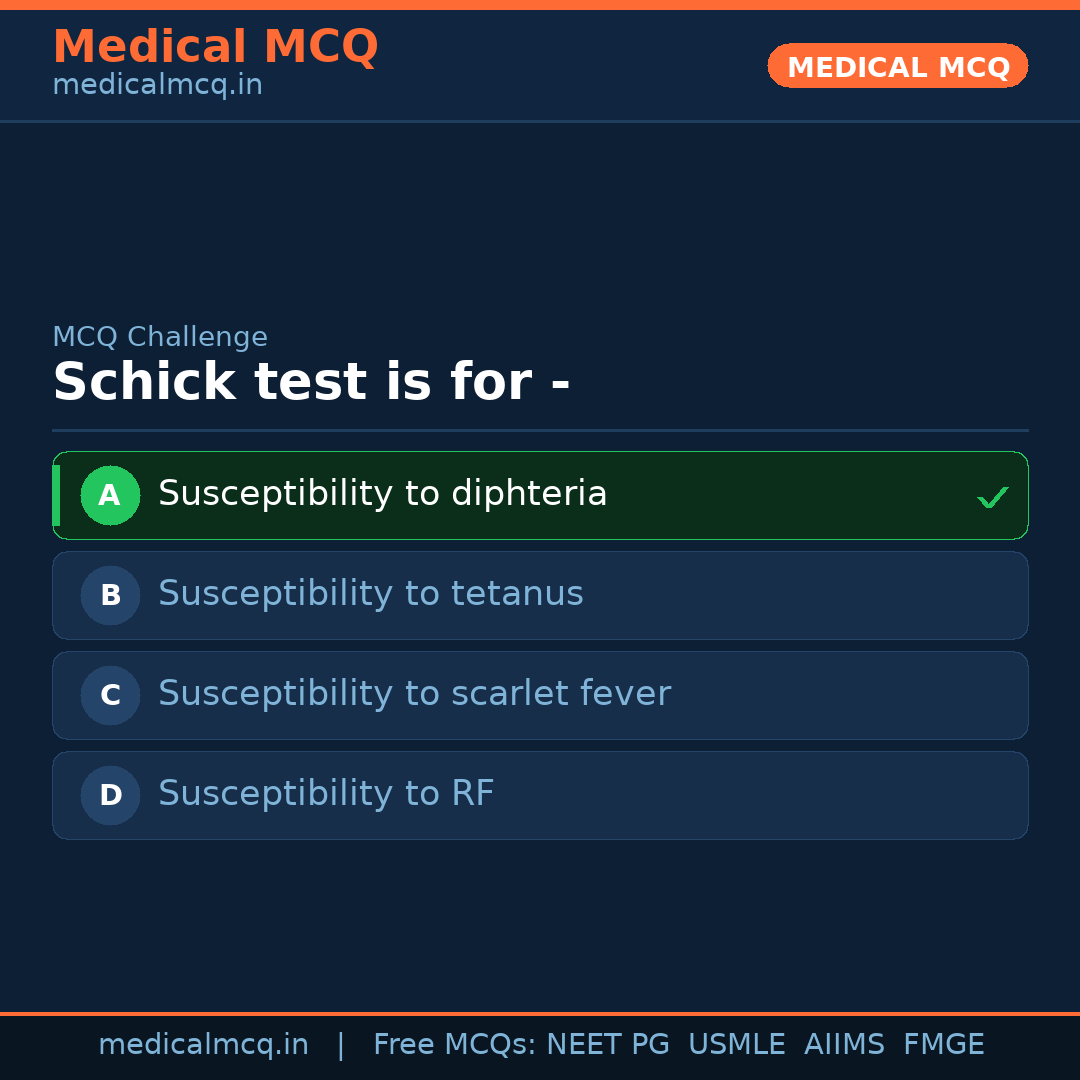The width and height of the screenshot is (1080, 1080).
Task: Open the Medical MCQ header title
Action: click(x=215, y=47)
